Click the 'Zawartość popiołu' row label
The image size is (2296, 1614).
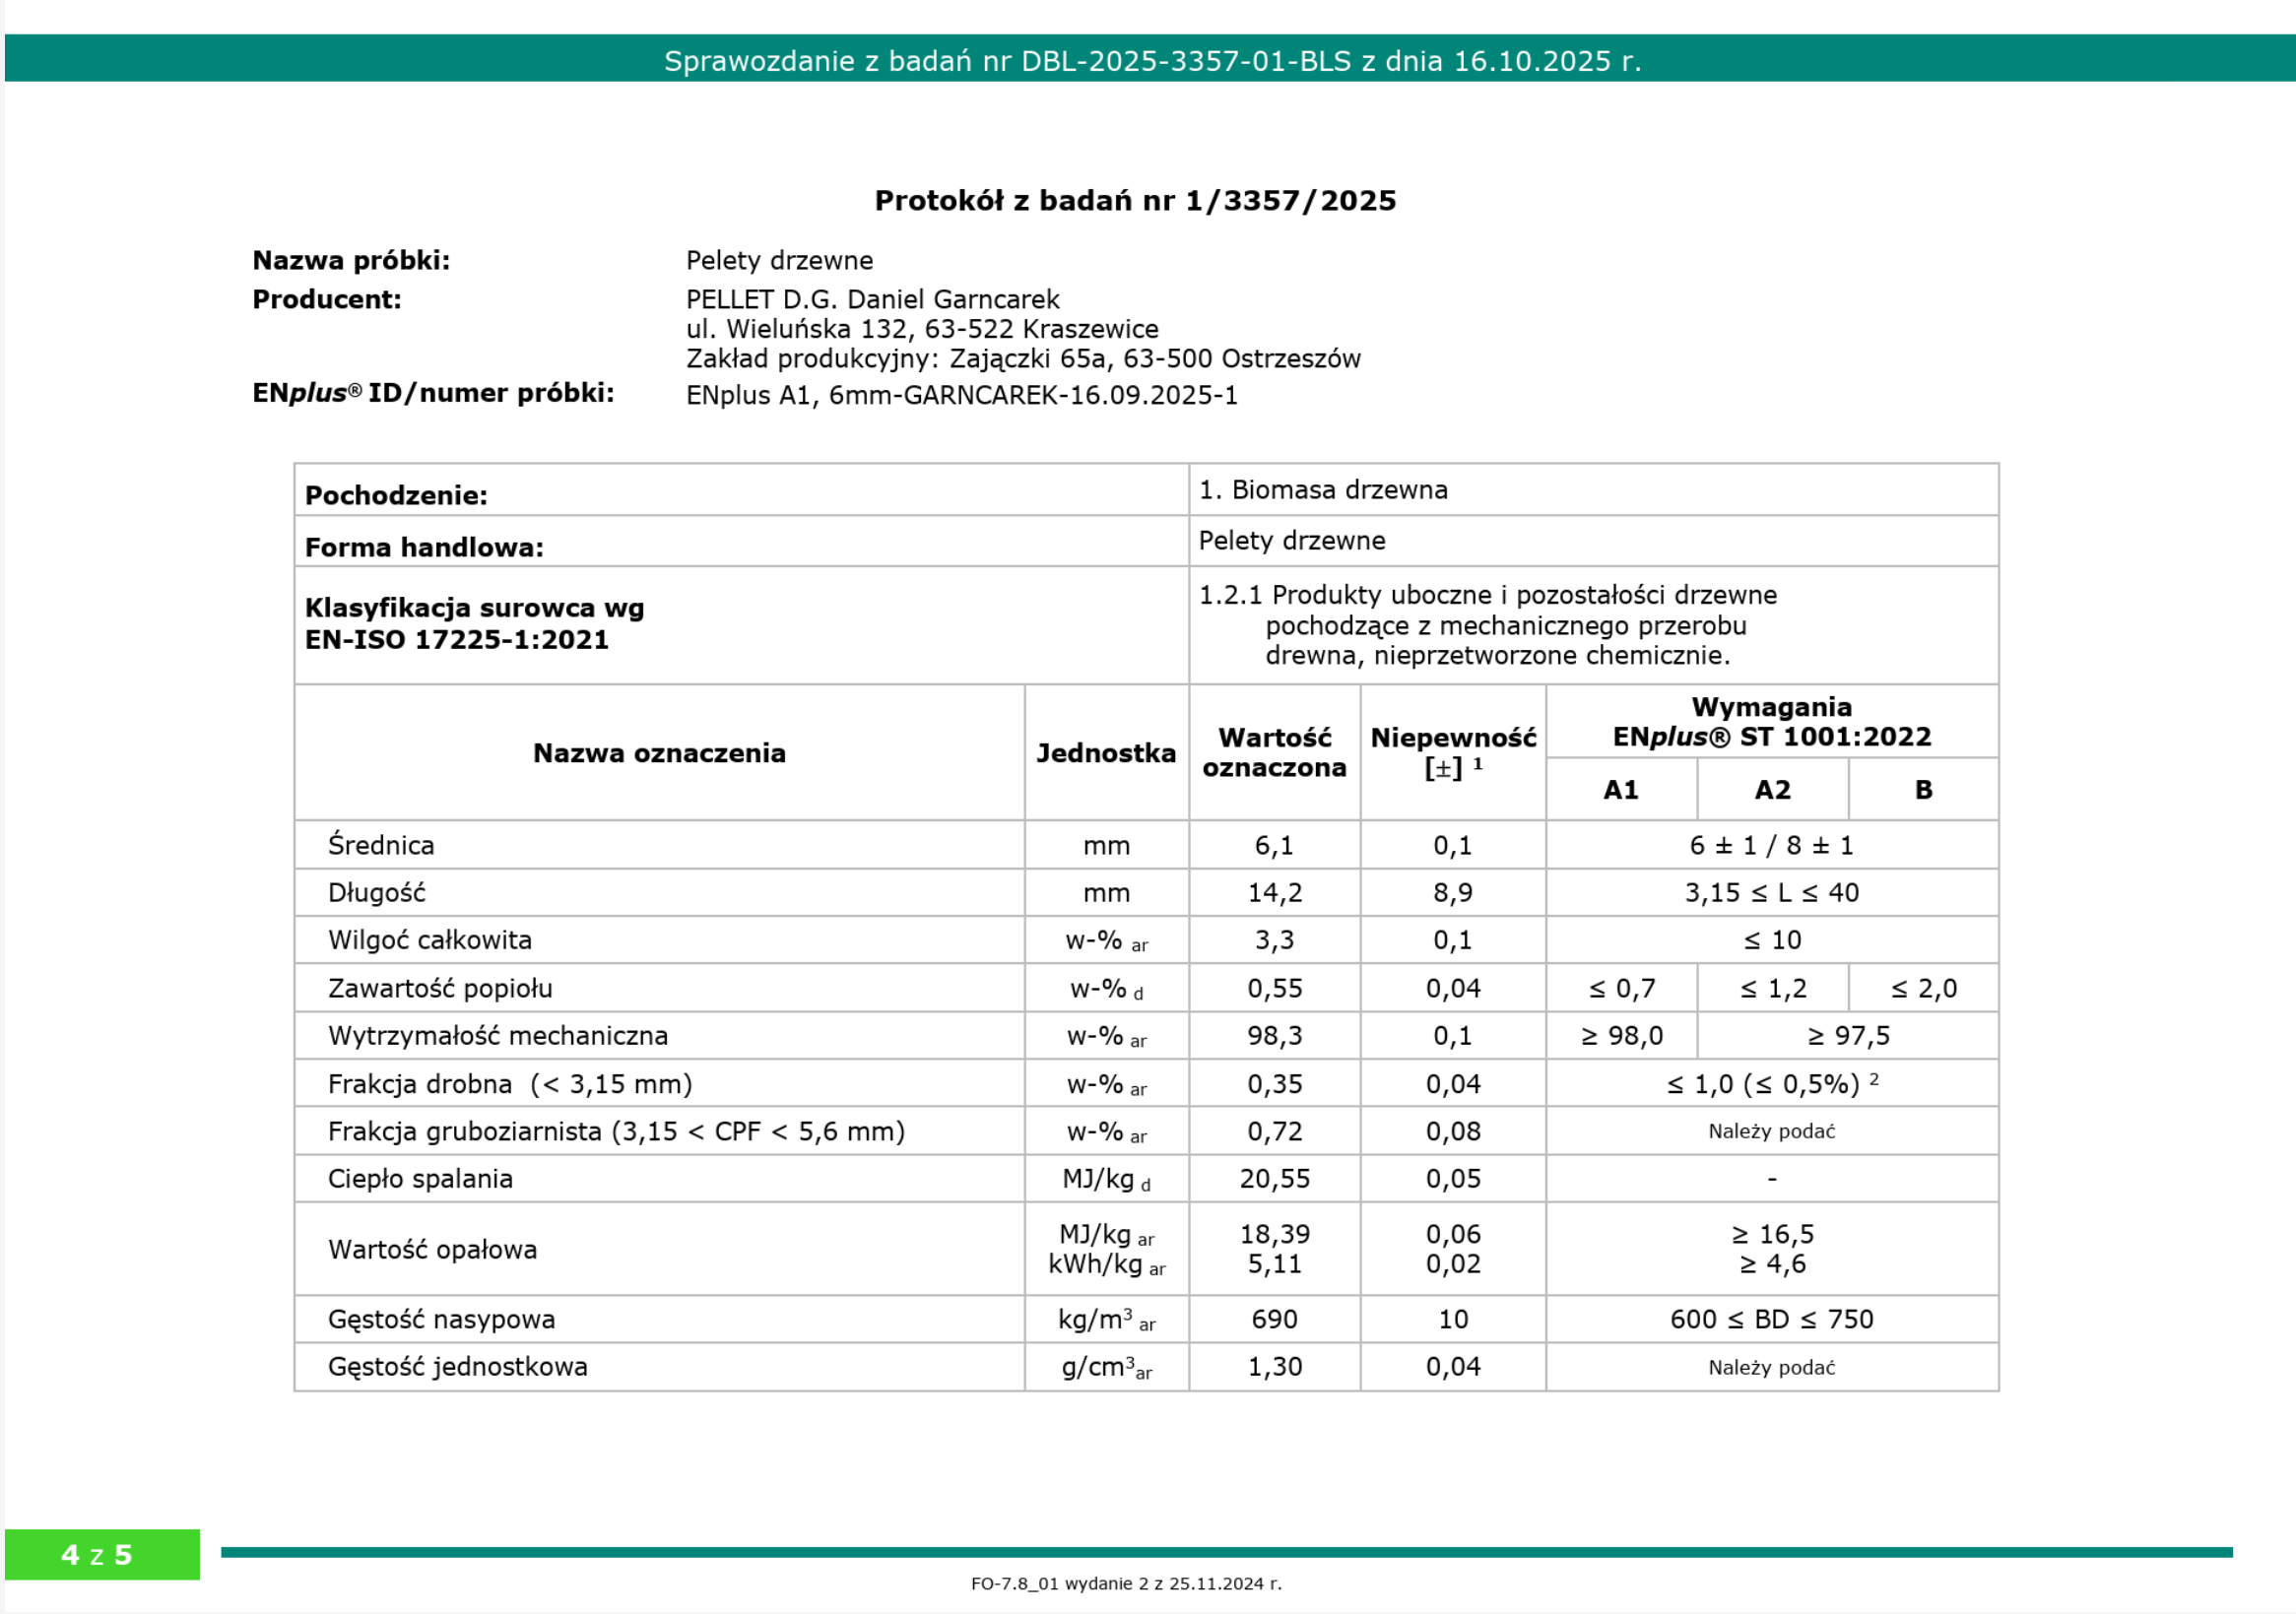(x=440, y=988)
